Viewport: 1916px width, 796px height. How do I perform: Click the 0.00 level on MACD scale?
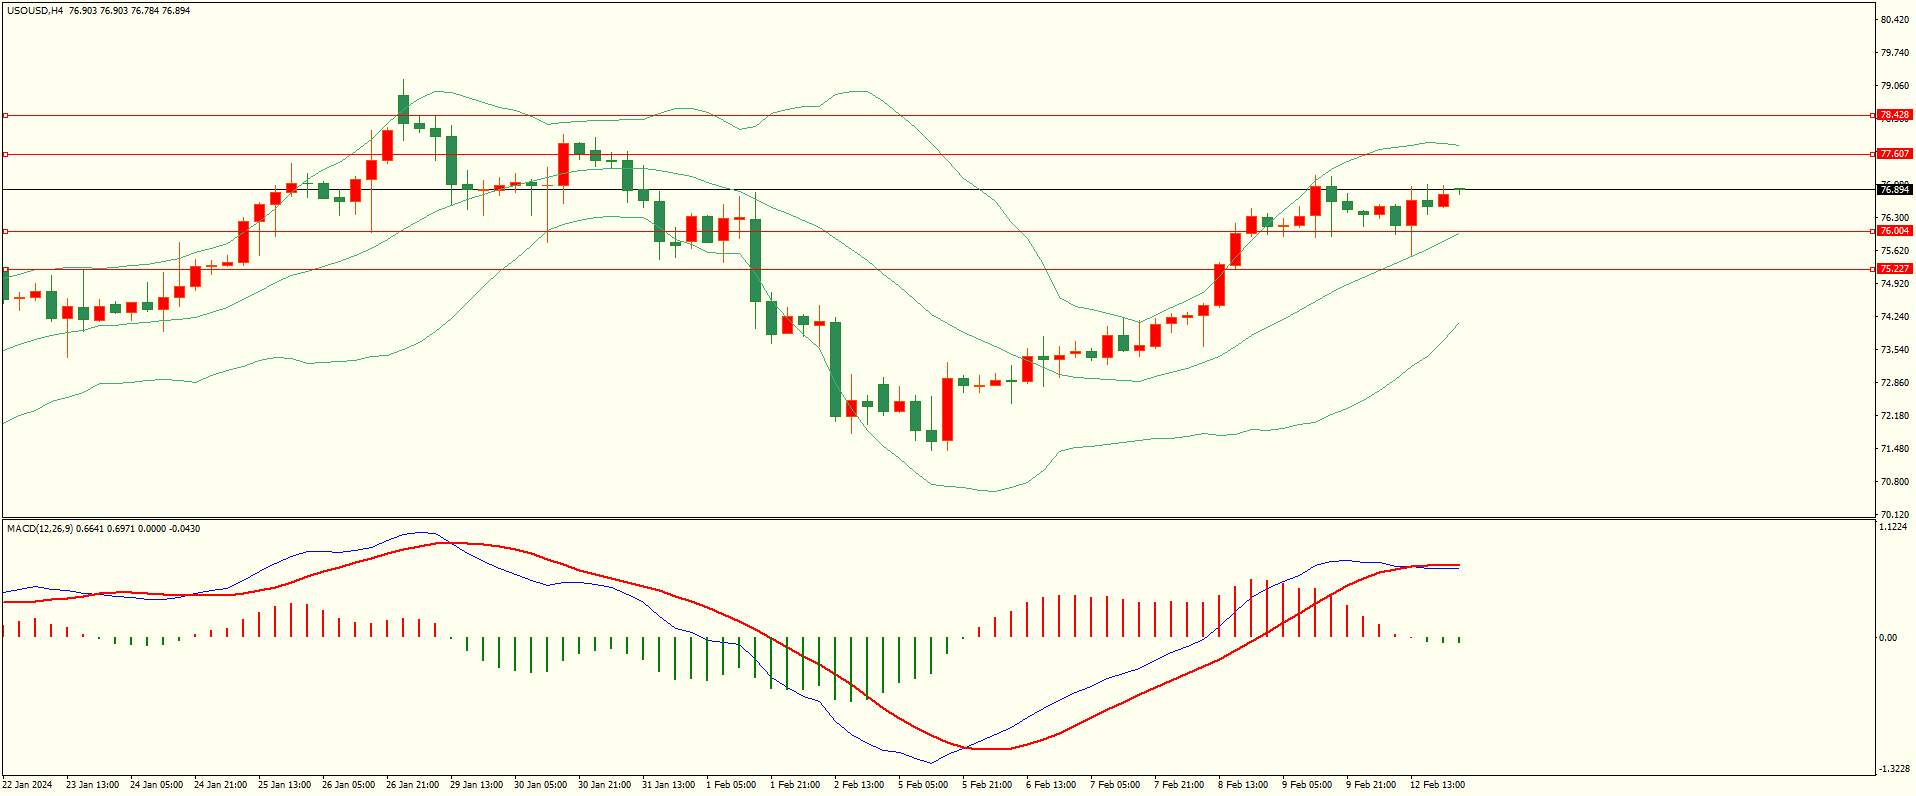pos(1888,638)
